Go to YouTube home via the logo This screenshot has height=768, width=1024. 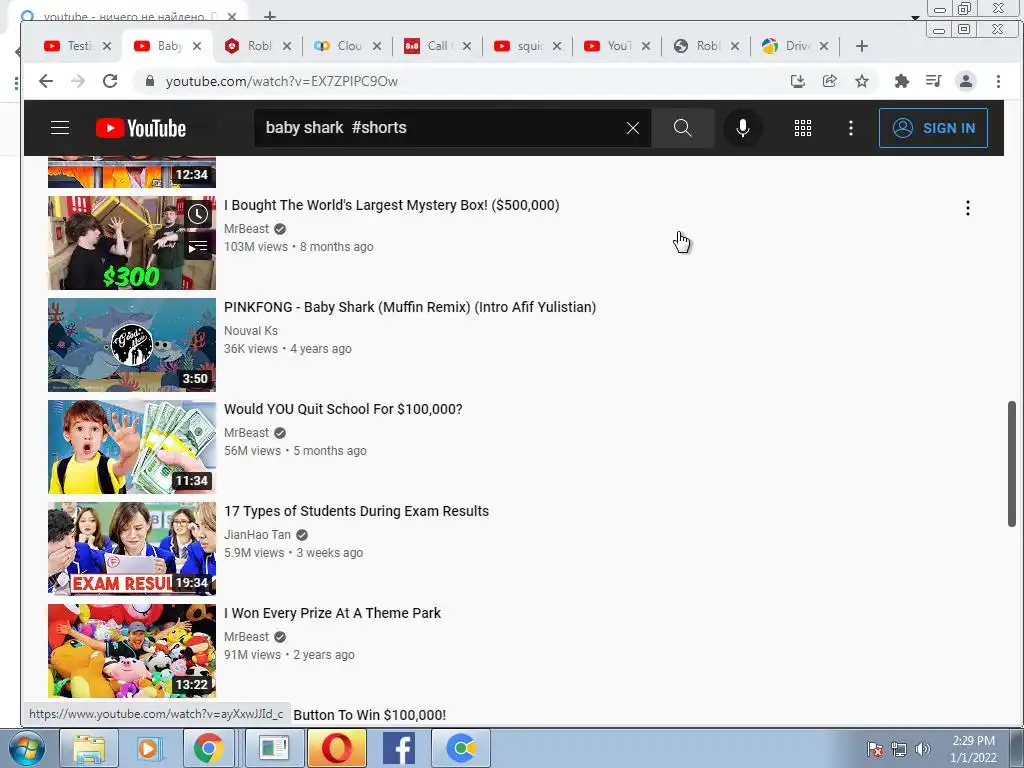click(141, 128)
